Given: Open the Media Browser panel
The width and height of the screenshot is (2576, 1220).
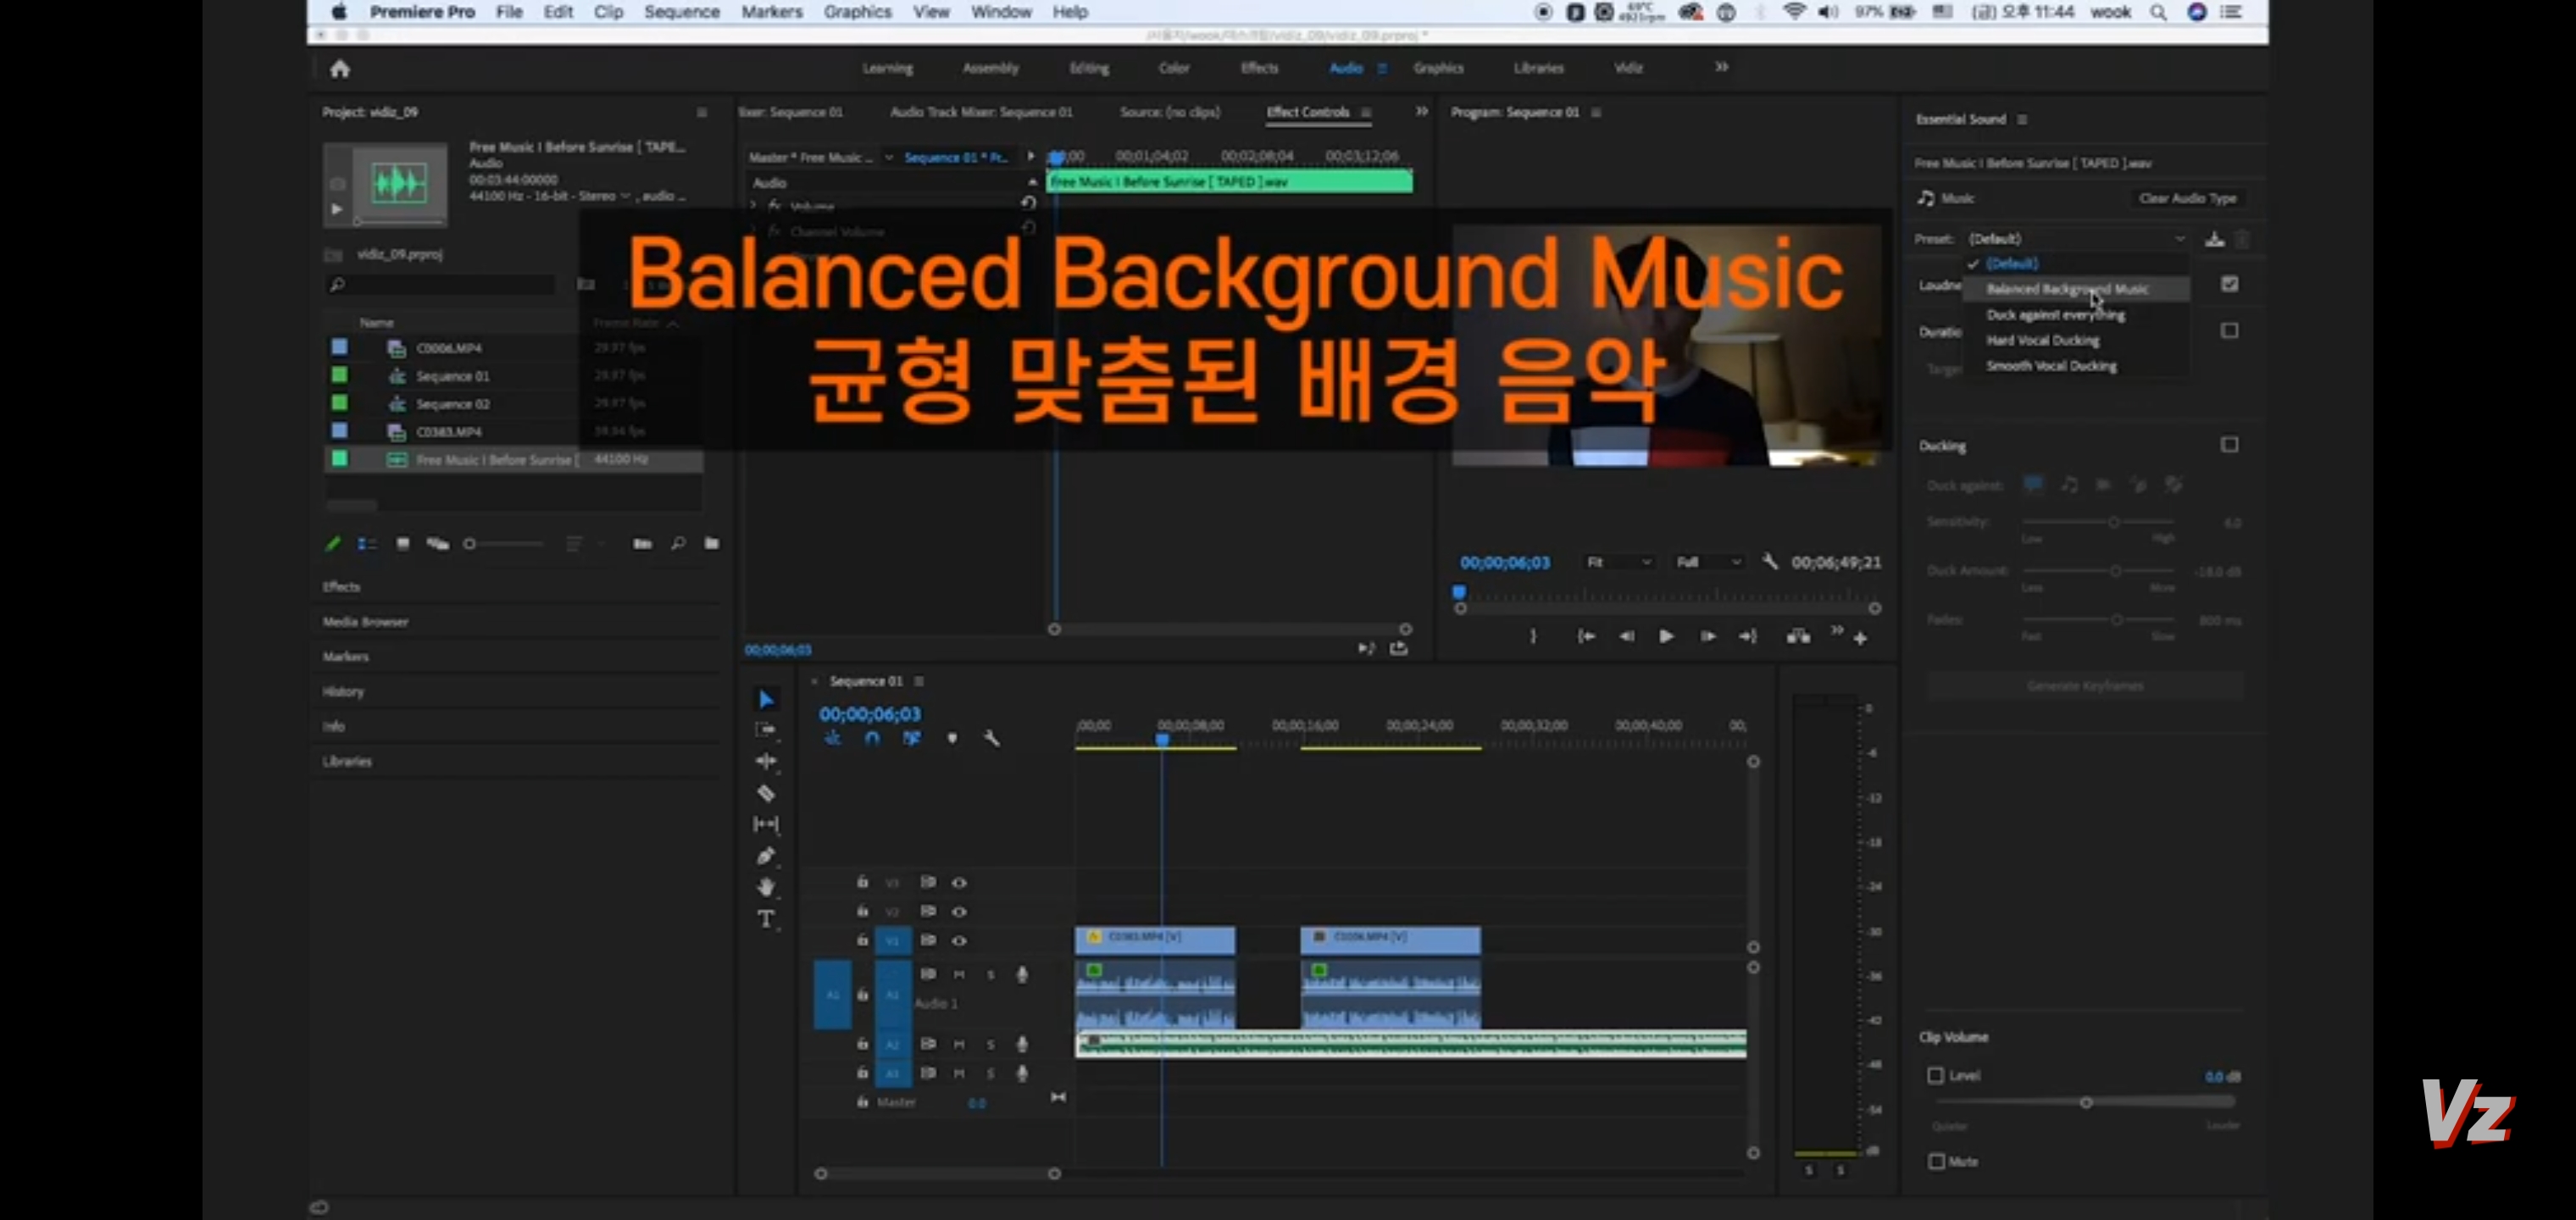Looking at the screenshot, I should coord(365,622).
